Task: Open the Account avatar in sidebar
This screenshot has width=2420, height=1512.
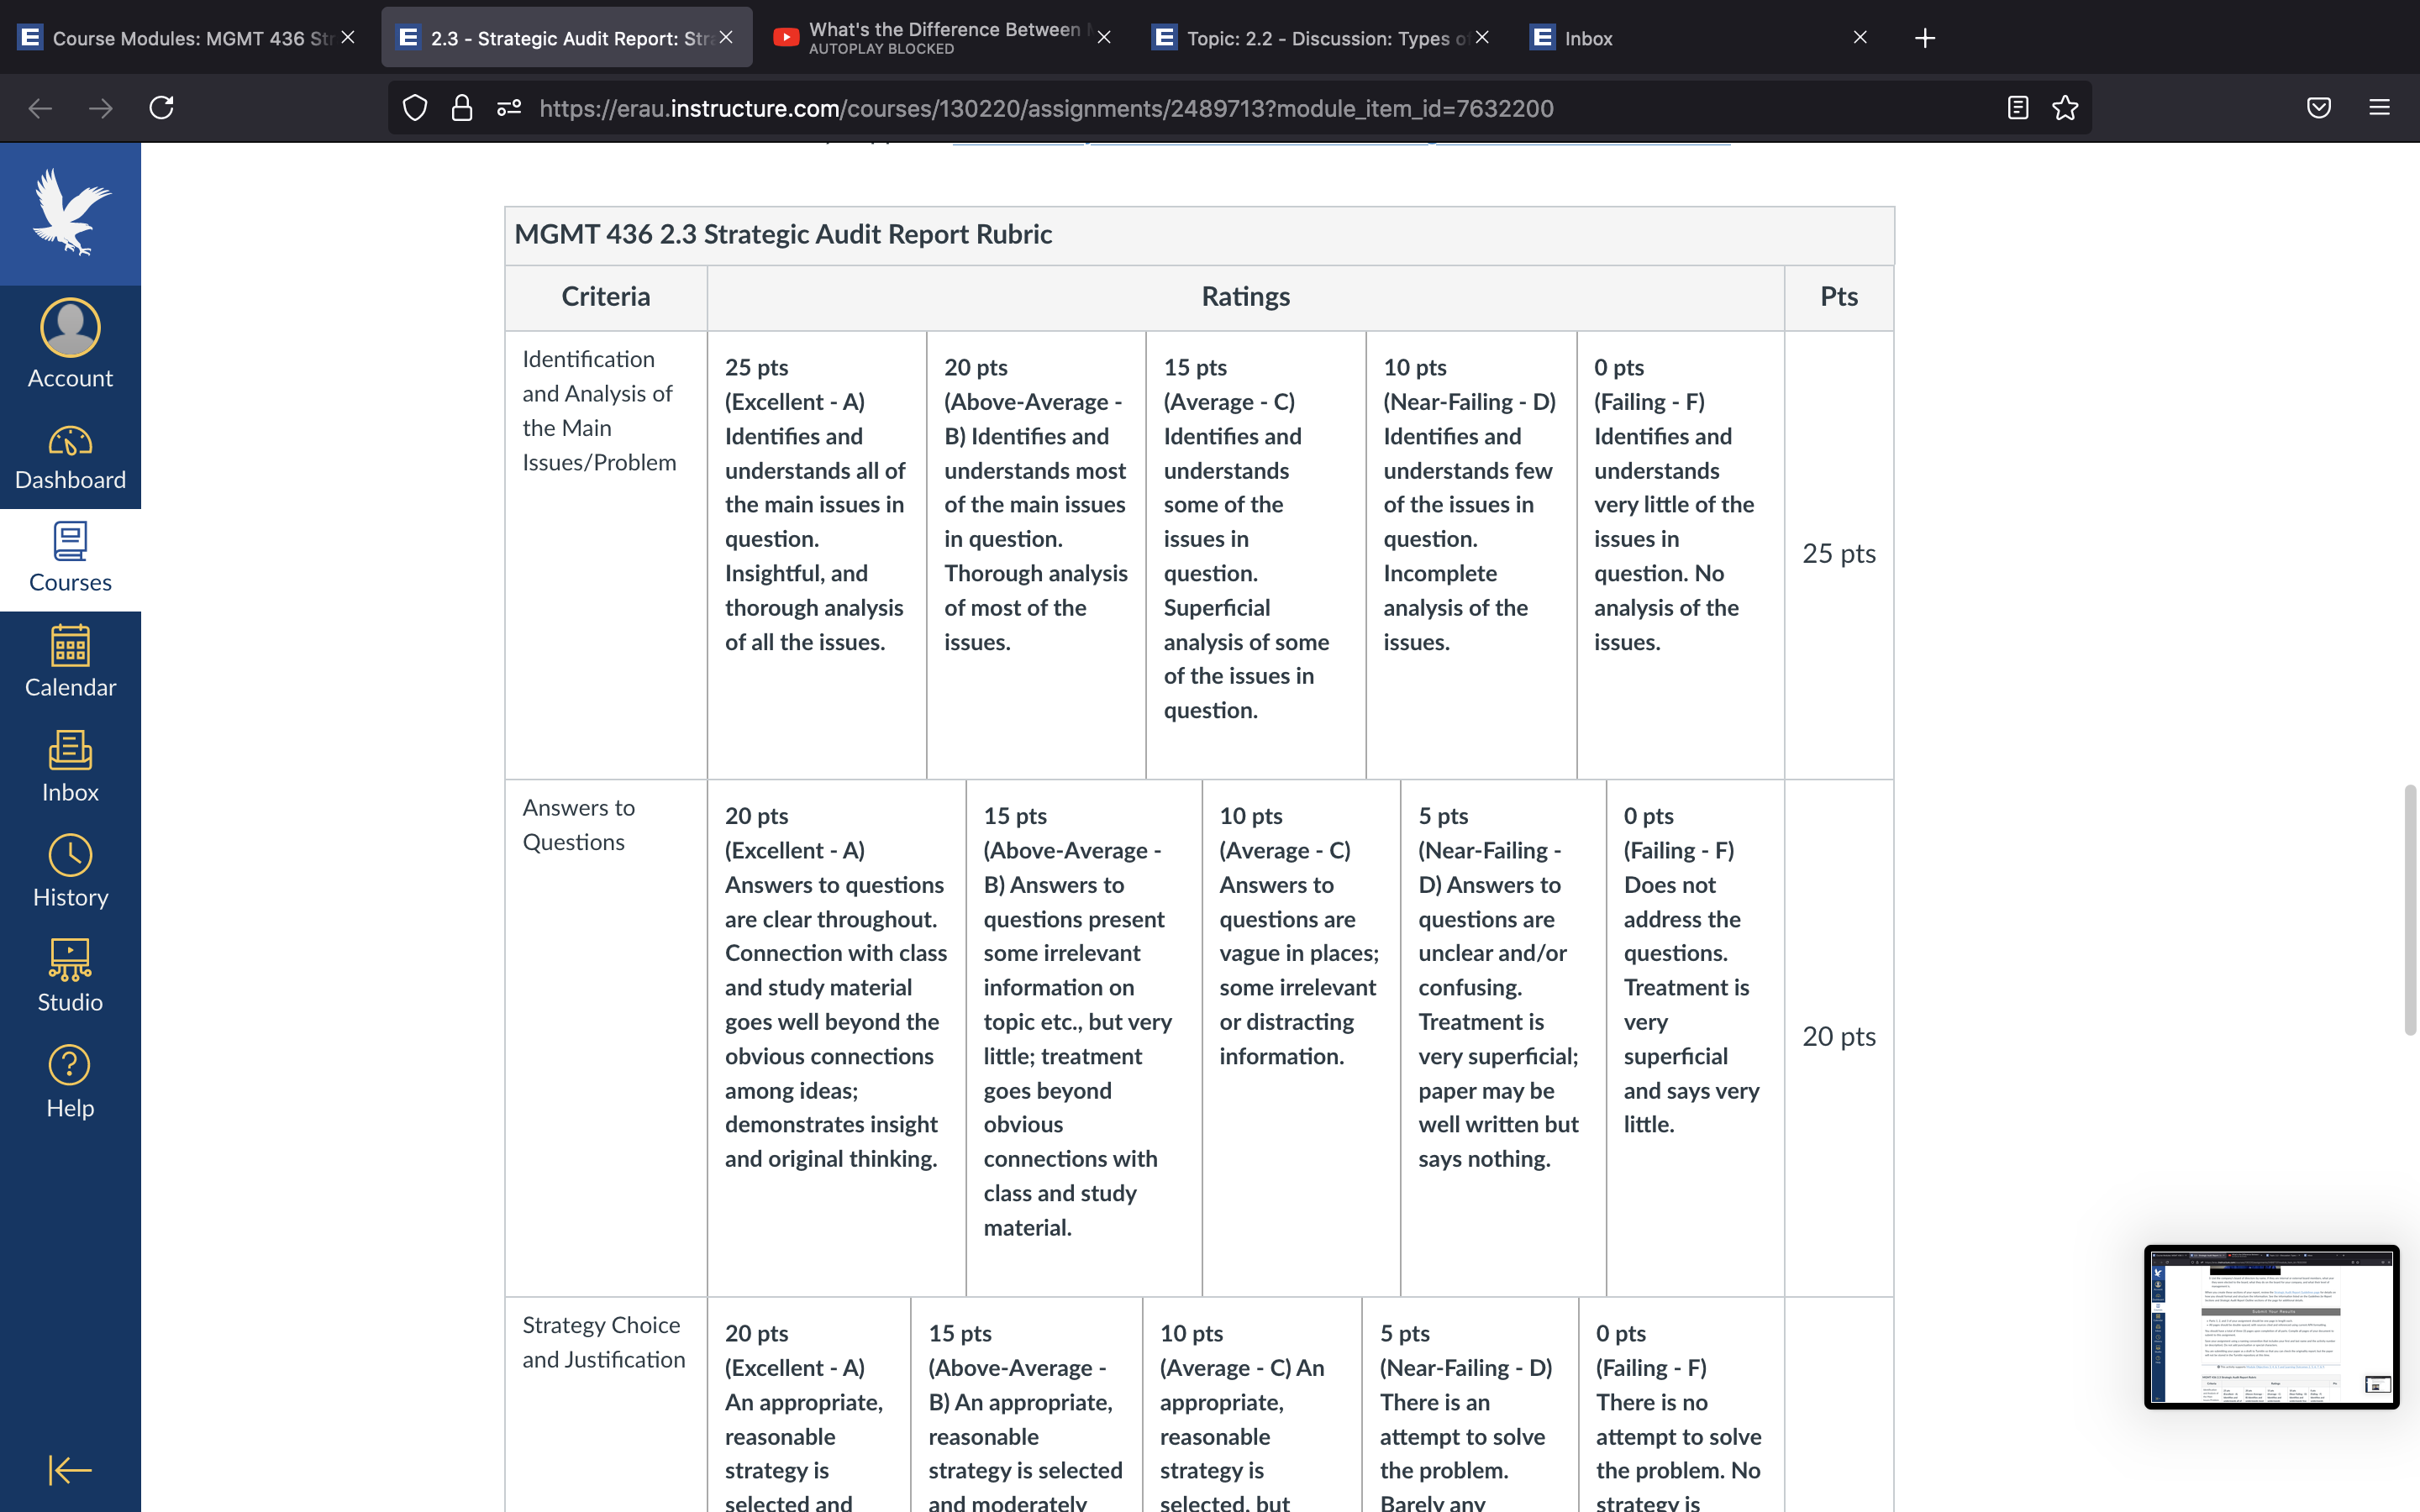Action: pos(70,327)
